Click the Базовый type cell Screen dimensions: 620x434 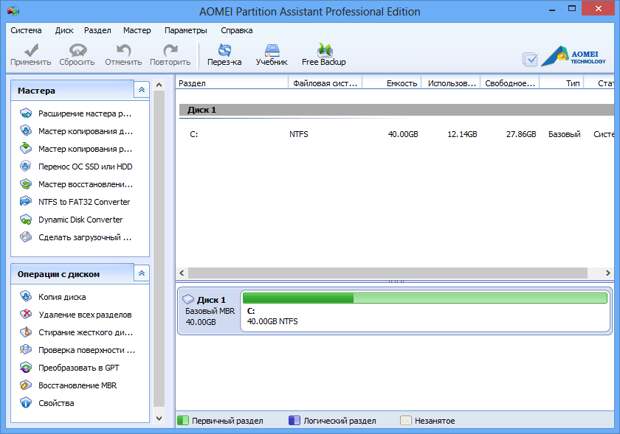564,134
